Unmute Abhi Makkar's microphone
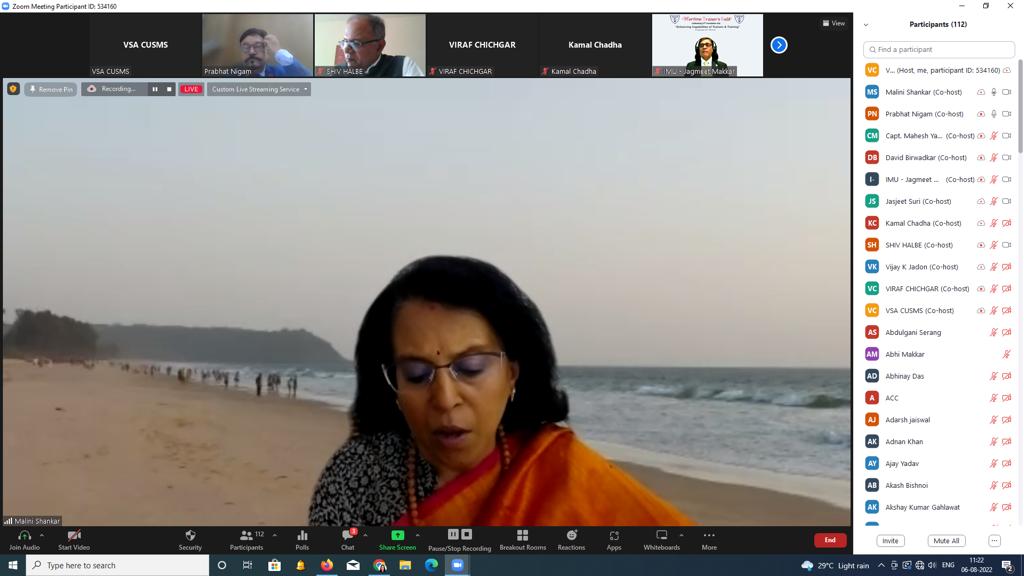The width and height of the screenshot is (1024, 576). pos(1006,354)
